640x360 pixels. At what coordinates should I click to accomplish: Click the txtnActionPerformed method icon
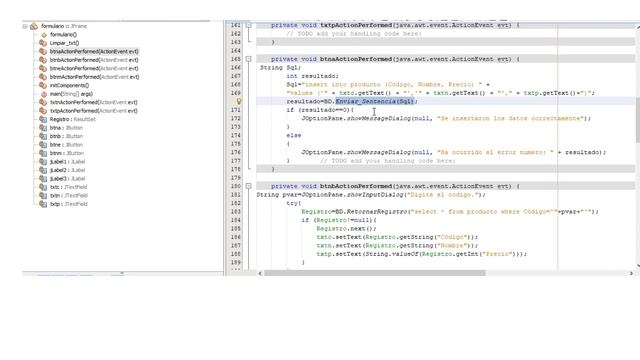(43, 102)
